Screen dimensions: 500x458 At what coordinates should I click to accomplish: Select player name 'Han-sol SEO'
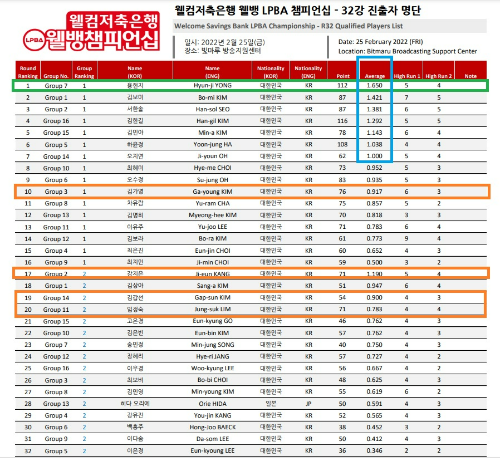212,109
